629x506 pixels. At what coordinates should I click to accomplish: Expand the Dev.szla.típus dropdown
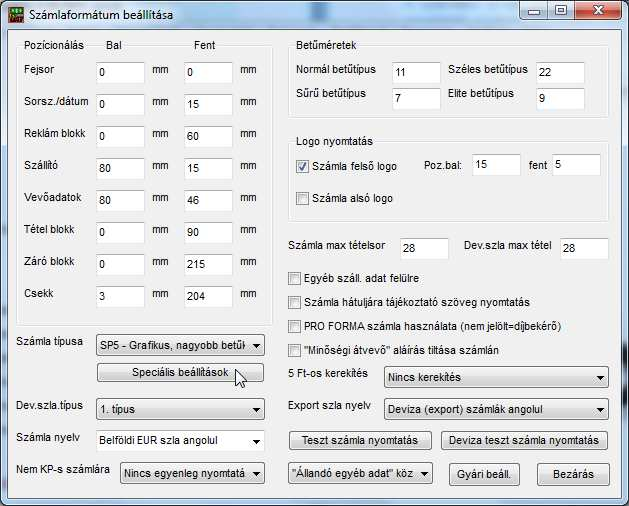pos(180,409)
